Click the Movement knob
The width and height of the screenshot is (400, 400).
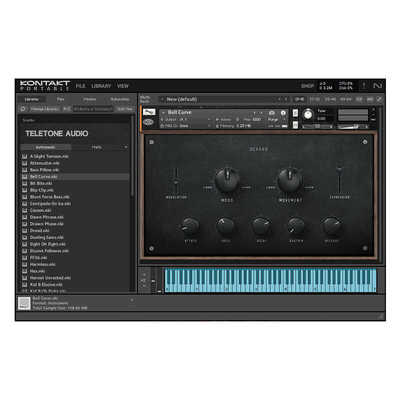coord(290,180)
